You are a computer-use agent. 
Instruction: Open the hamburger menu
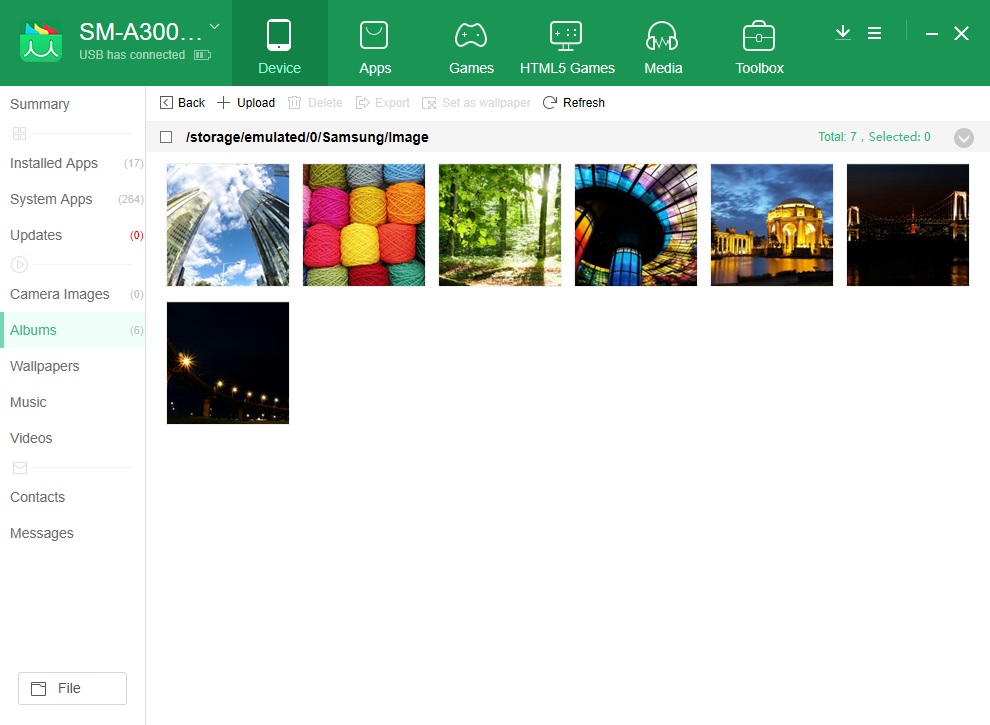point(875,32)
